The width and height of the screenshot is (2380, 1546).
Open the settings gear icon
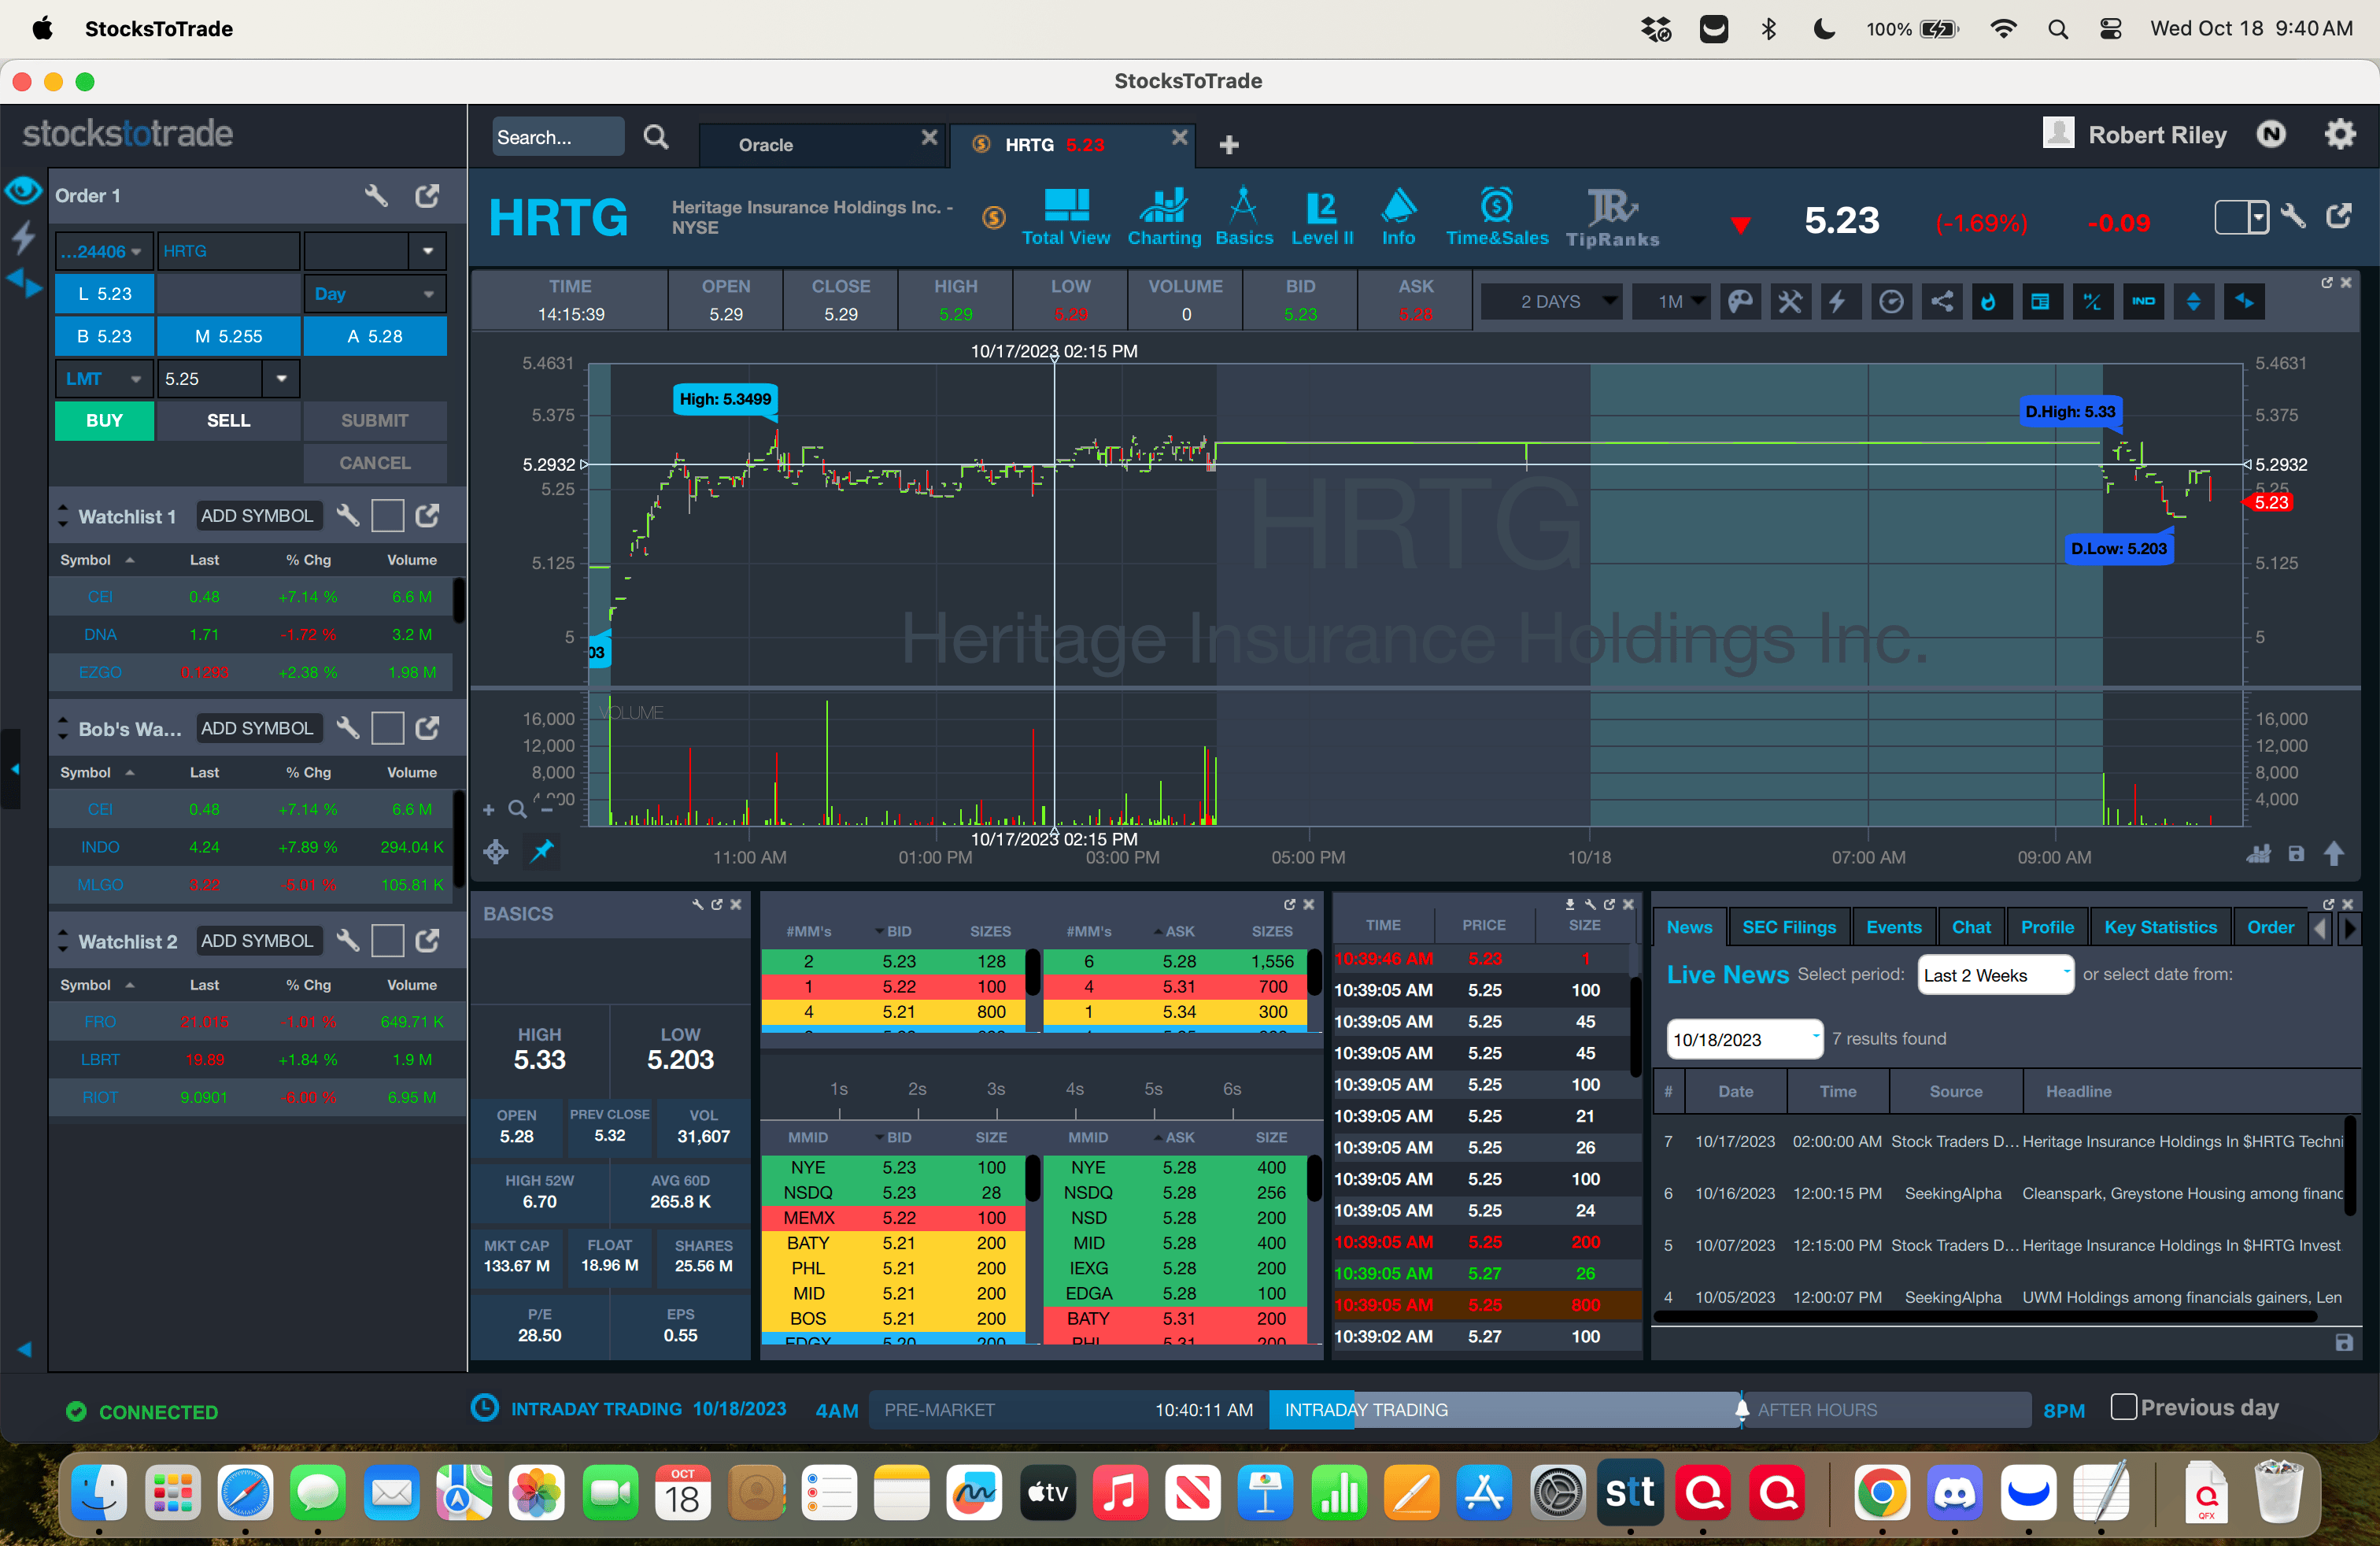[2339, 134]
